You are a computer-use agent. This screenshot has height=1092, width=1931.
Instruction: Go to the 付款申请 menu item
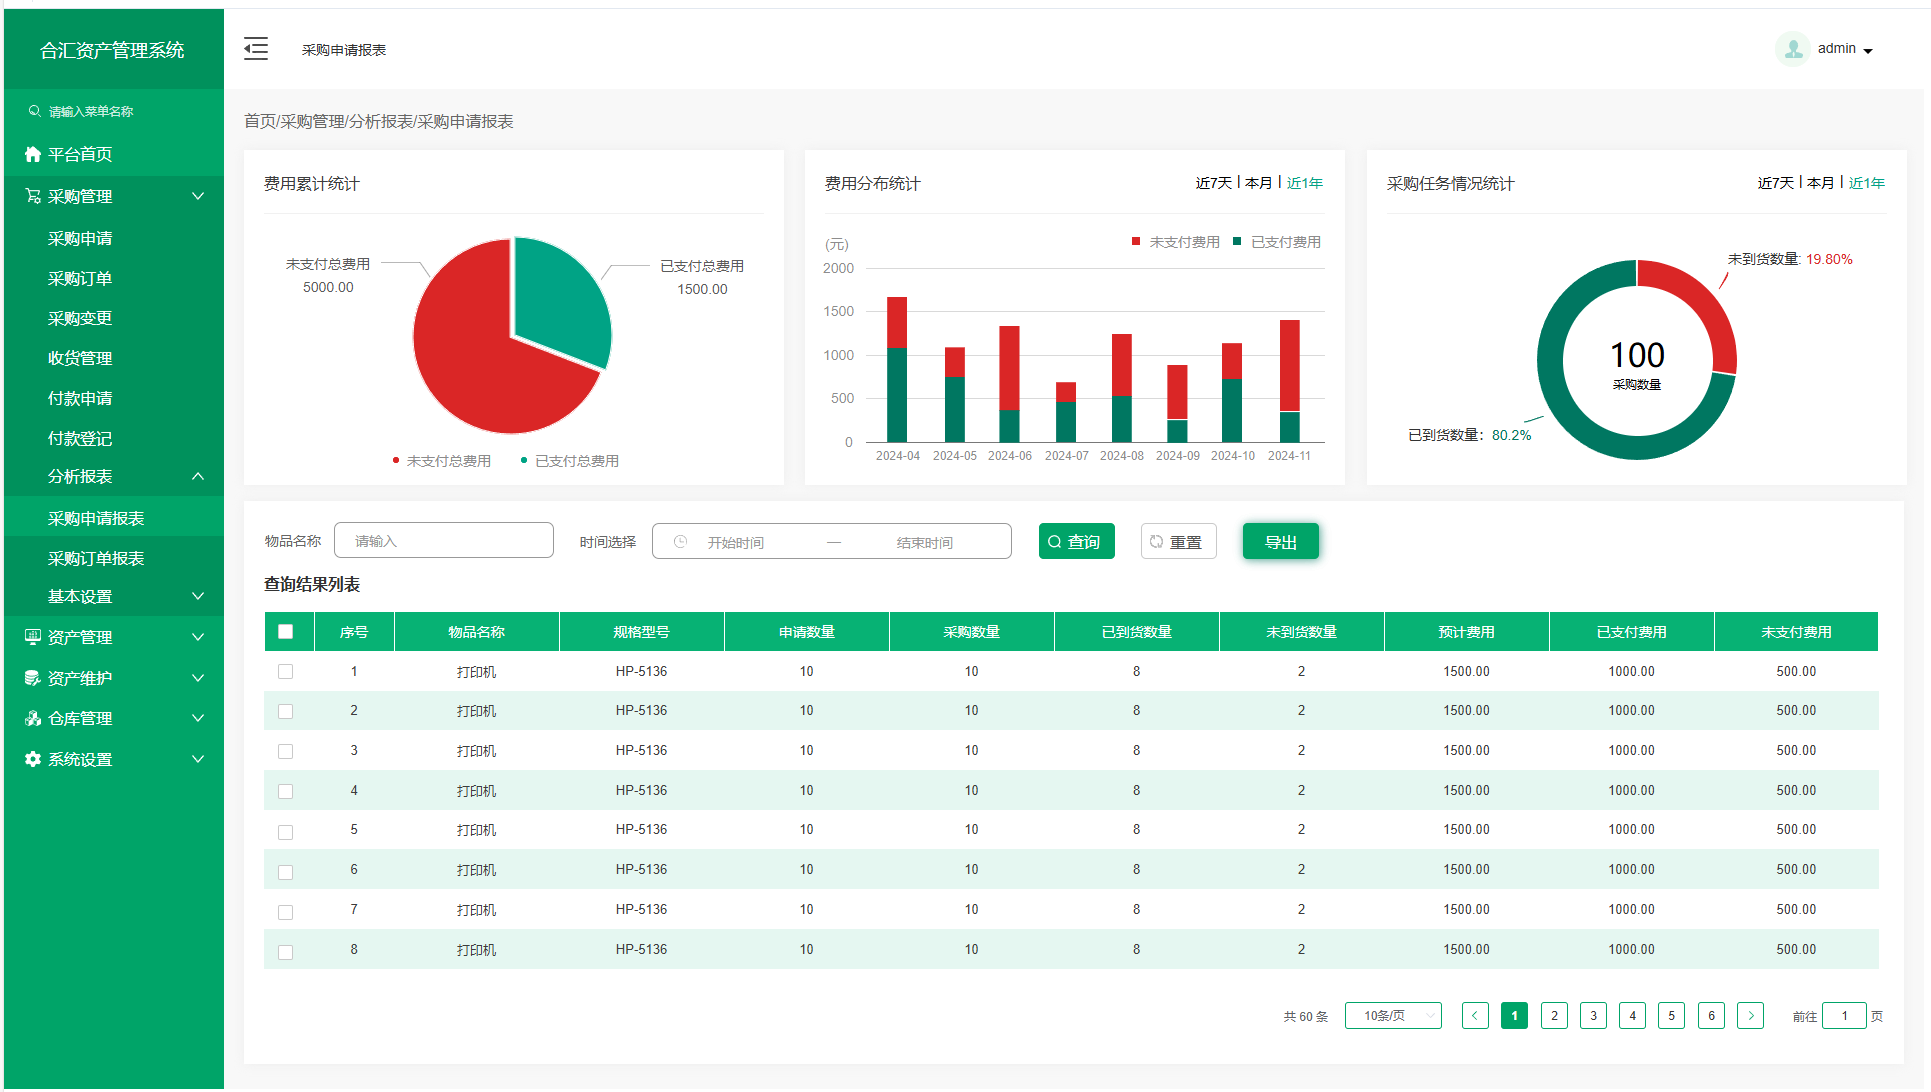click(80, 398)
